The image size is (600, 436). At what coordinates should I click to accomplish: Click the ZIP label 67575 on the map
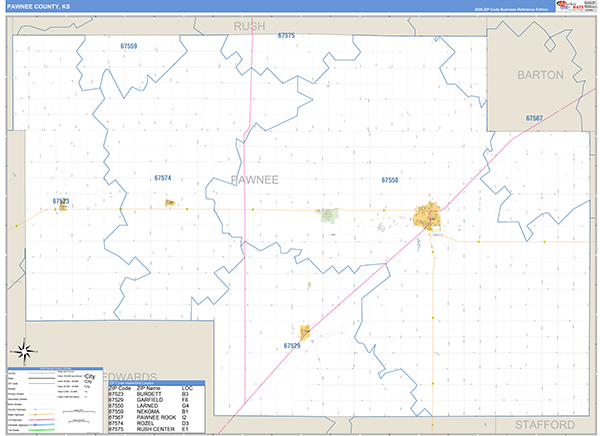(x=286, y=36)
